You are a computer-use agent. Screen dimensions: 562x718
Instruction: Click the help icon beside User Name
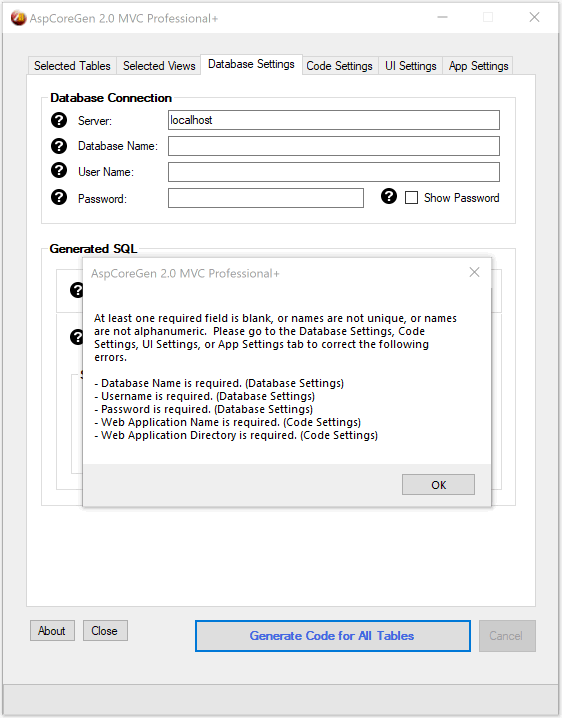pyautogui.click(x=59, y=170)
